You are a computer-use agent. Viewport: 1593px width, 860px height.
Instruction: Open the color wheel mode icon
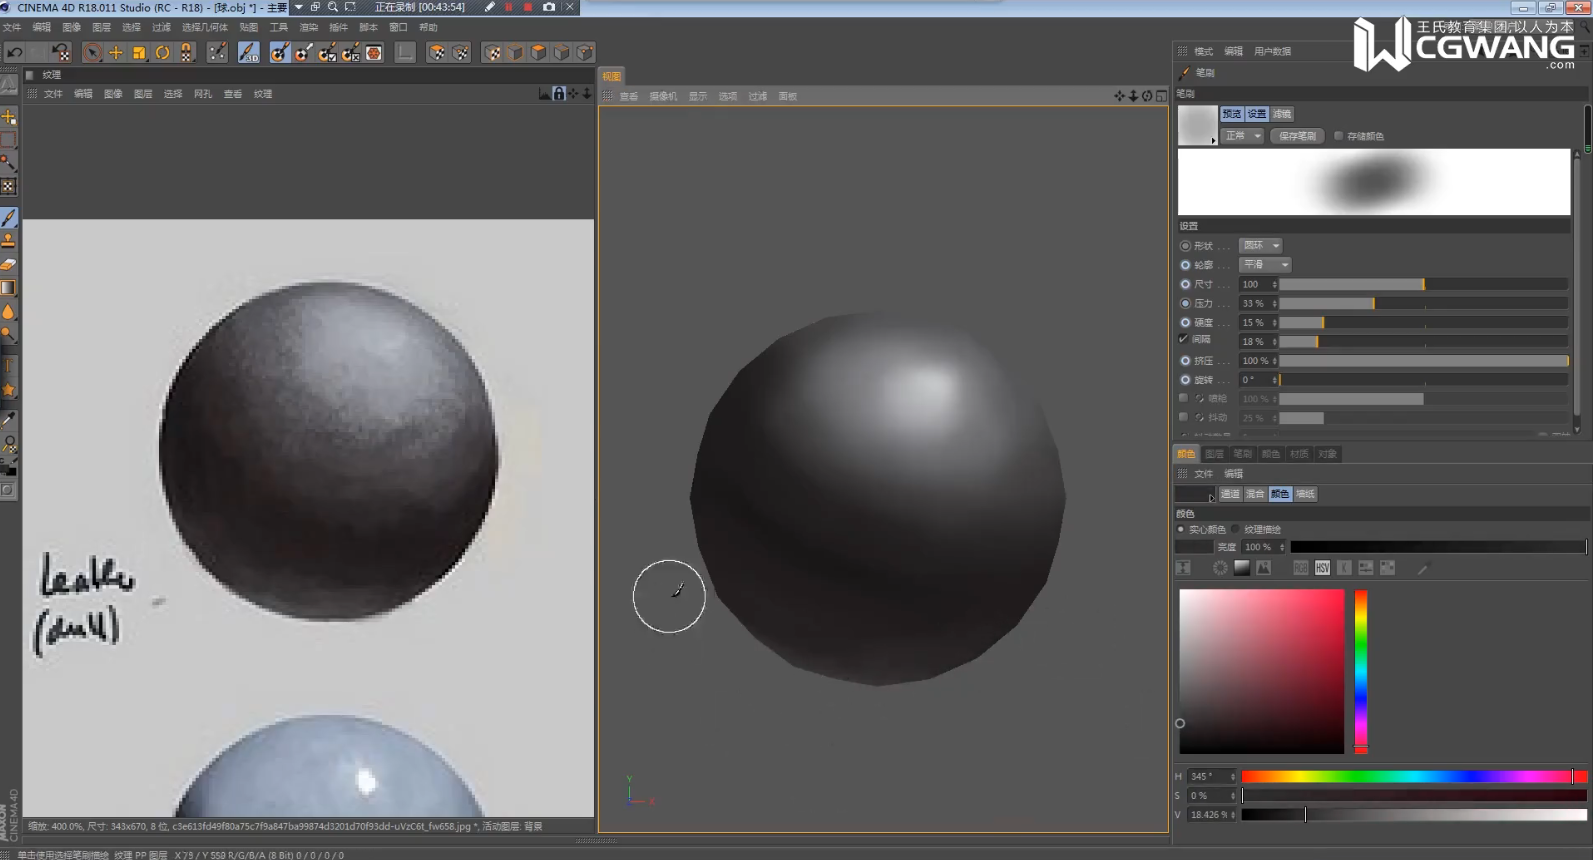[x=1220, y=568]
